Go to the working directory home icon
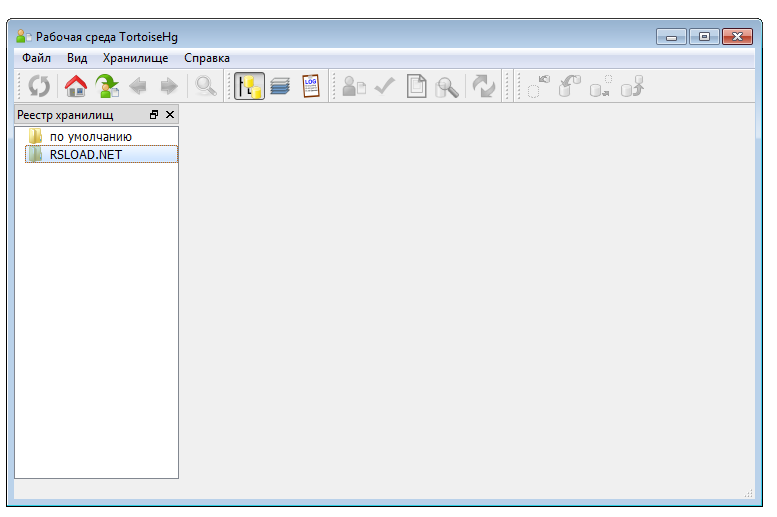777x517 pixels. click(x=76, y=86)
